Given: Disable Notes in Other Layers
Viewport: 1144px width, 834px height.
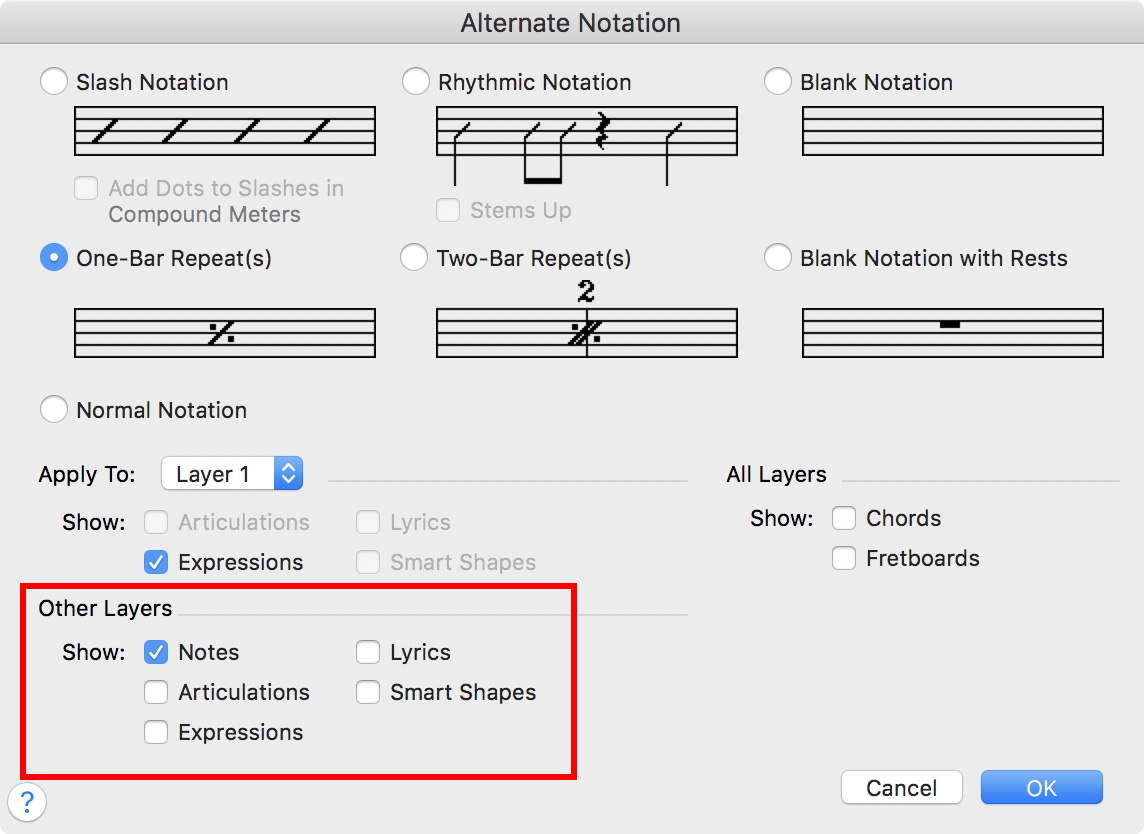Looking at the screenshot, I should tap(156, 652).
